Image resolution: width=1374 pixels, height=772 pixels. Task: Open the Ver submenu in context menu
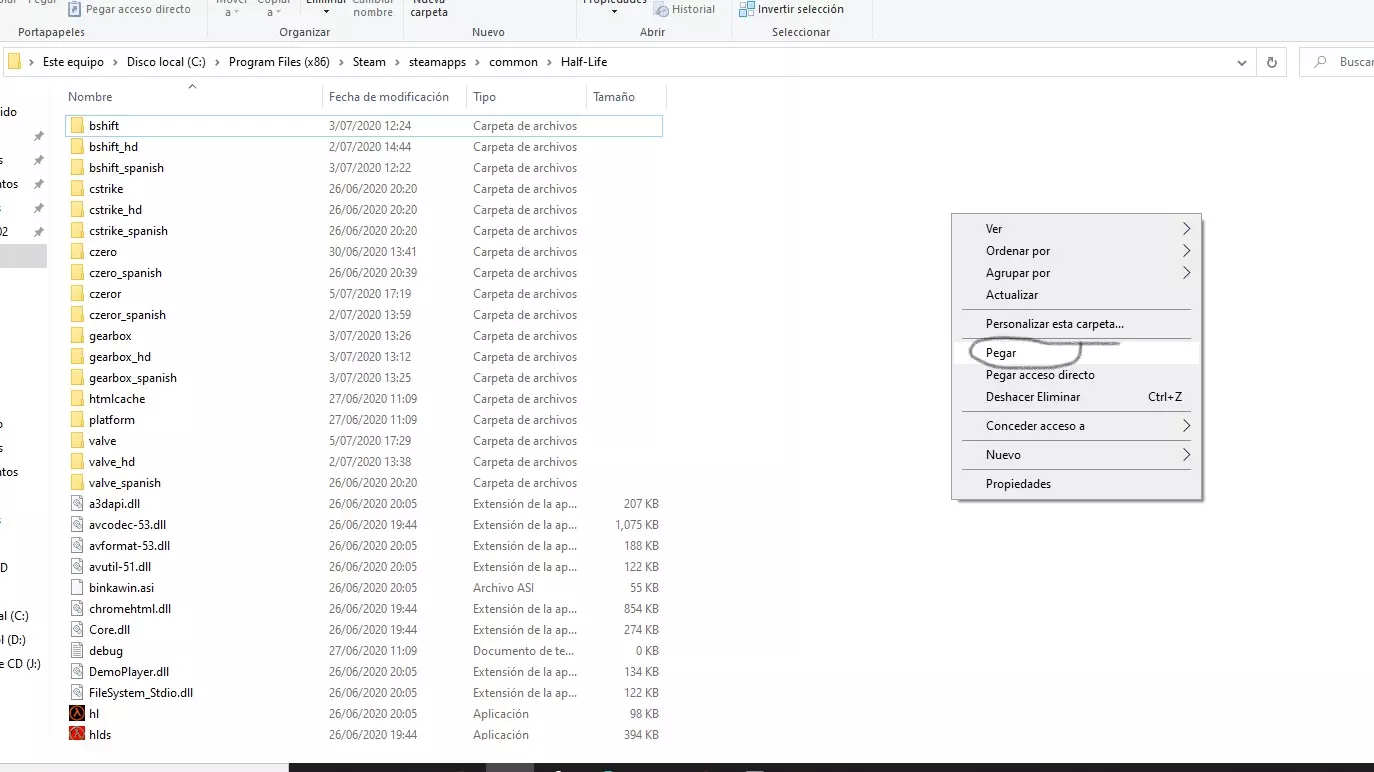(x=1077, y=229)
